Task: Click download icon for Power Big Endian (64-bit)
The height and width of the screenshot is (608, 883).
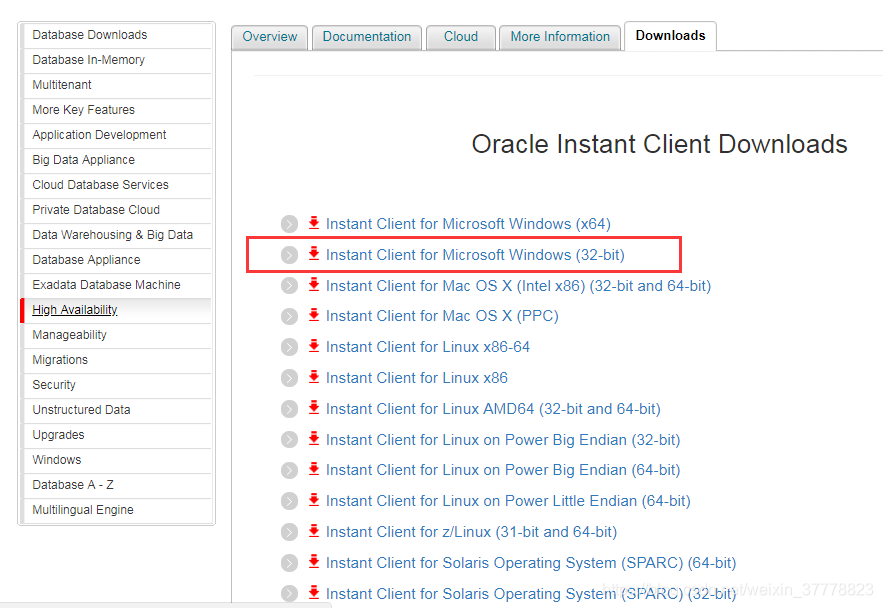Action: pos(314,470)
